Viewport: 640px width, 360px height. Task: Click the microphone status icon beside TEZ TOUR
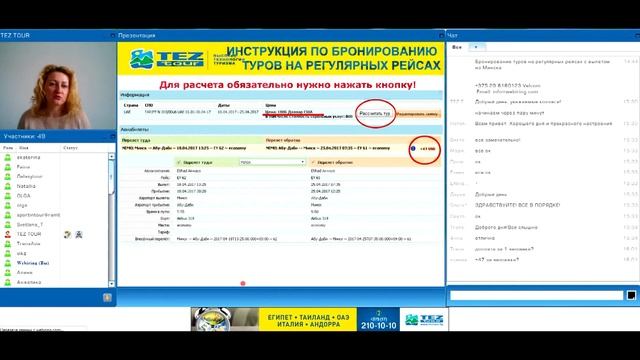point(68,234)
